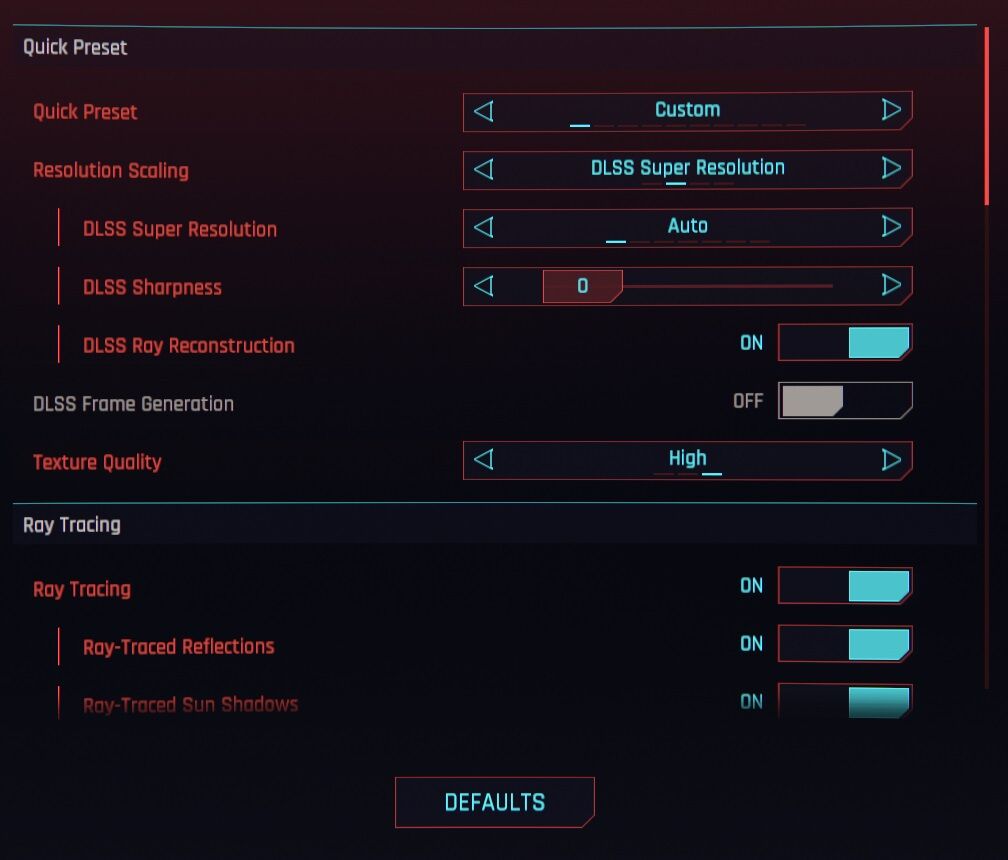Decrease DLSS Sharpness with left arrow
This screenshot has width=1008, height=860.
484,286
